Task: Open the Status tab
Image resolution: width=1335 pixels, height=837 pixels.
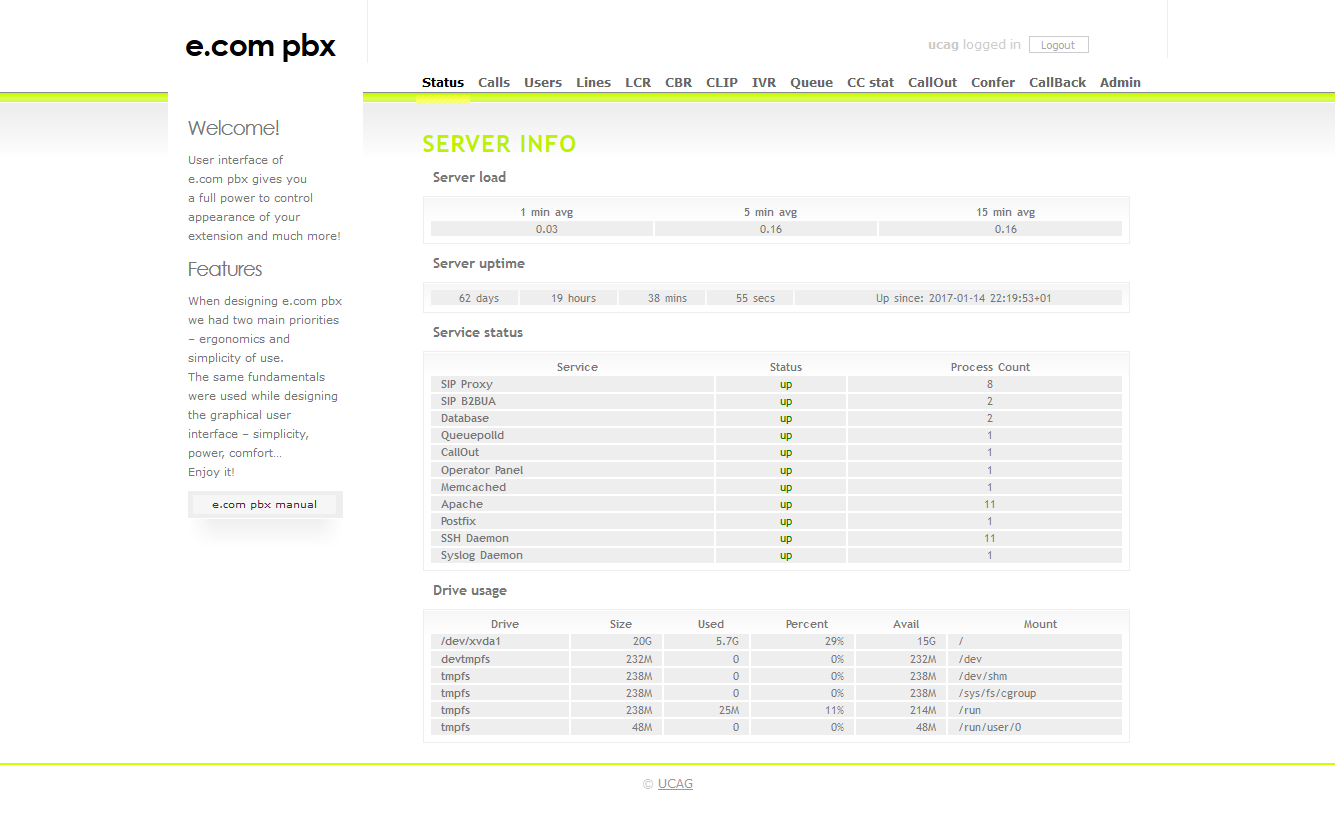Action: tap(443, 83)
